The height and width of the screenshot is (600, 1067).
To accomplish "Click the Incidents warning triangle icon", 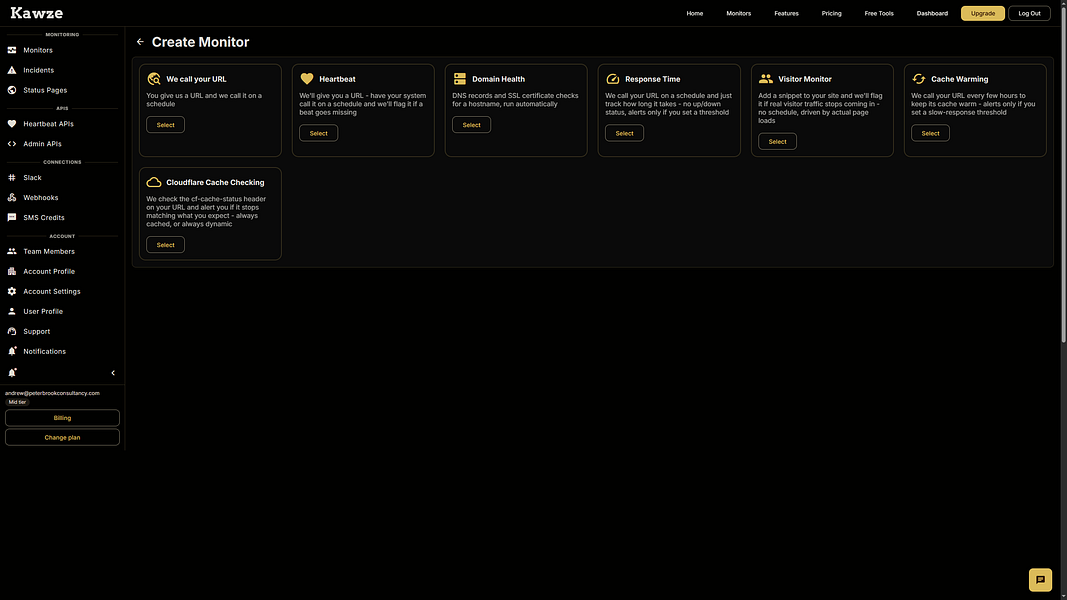I will tap(12, 70).
